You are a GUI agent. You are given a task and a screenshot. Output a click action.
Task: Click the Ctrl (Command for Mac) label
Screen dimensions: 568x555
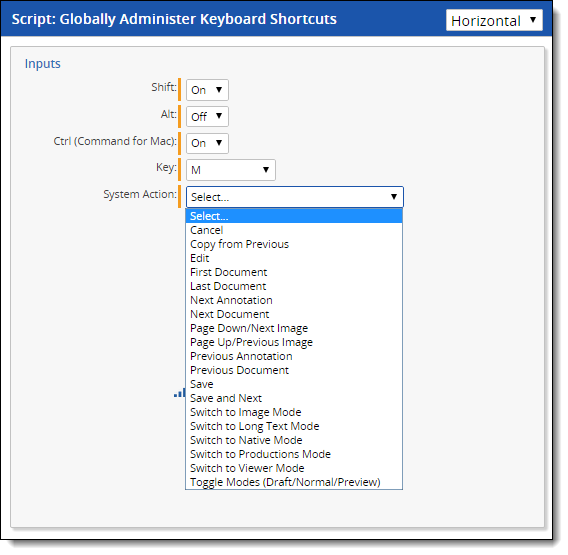pos(115,141)
